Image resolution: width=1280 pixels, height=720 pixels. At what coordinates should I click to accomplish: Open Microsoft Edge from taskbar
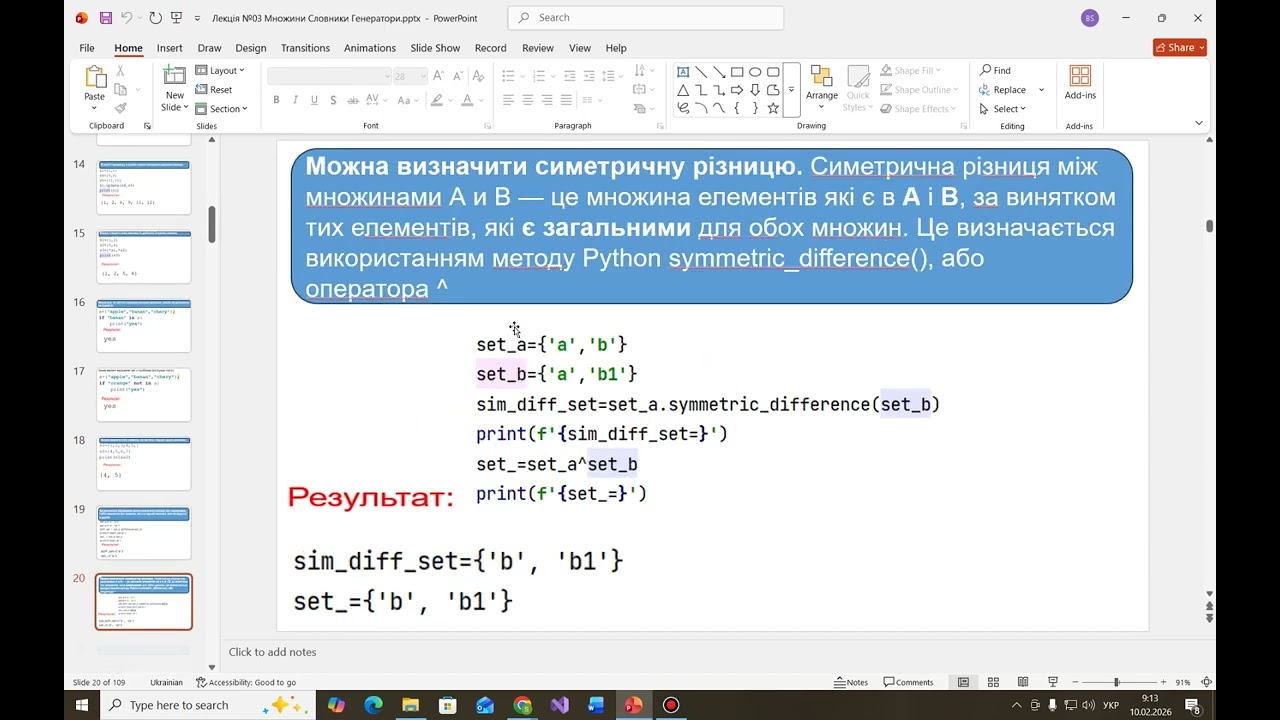373,705
